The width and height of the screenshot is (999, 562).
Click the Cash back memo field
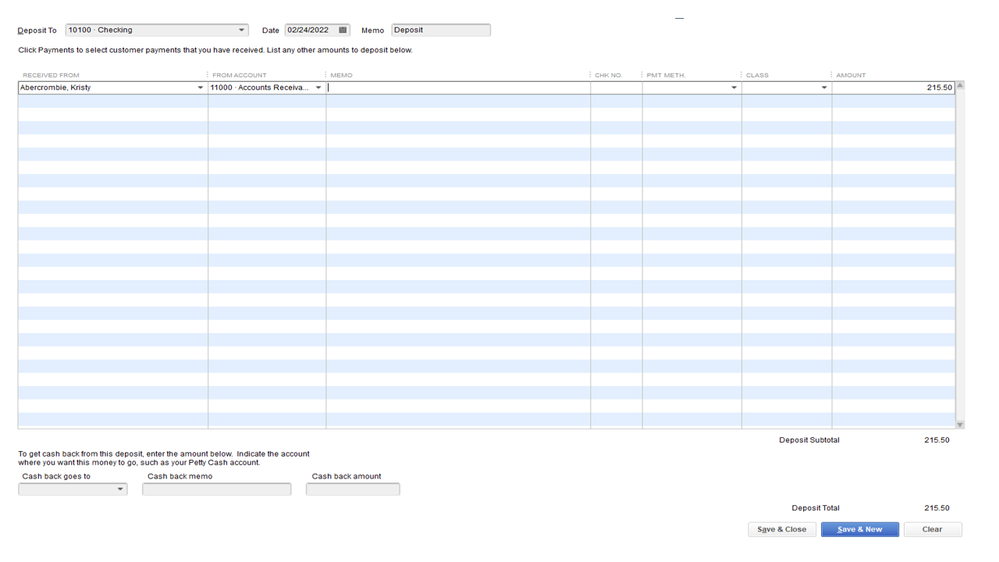[217, 489]
